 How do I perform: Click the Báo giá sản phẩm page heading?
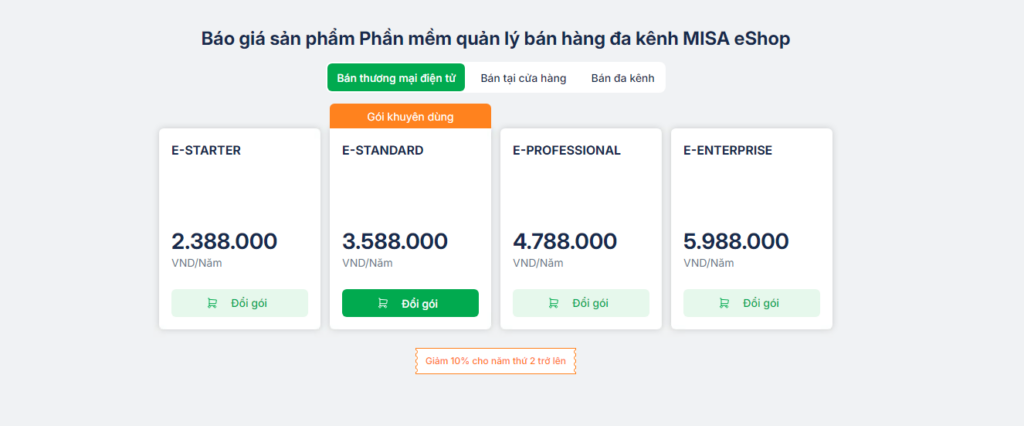(496, 39)
